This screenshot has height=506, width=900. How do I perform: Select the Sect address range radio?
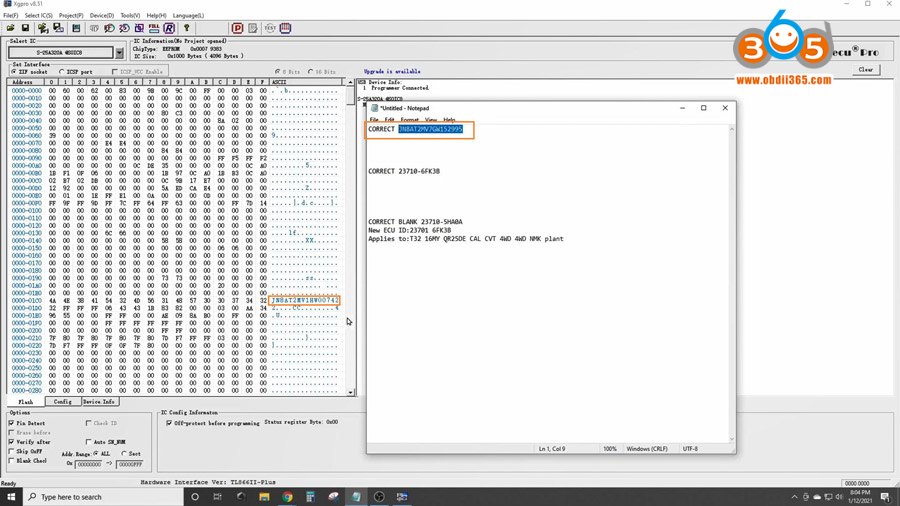point(124,453)
